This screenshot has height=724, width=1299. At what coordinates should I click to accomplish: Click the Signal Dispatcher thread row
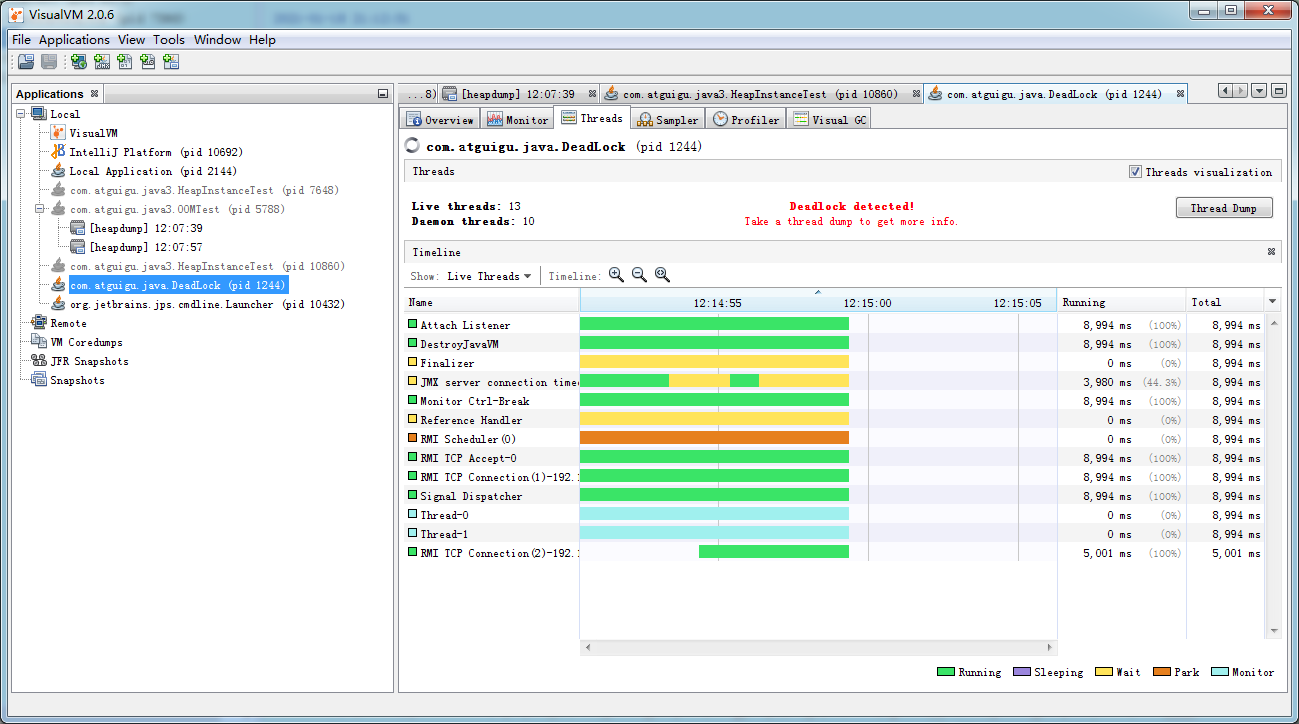click(x=833, y=496)
